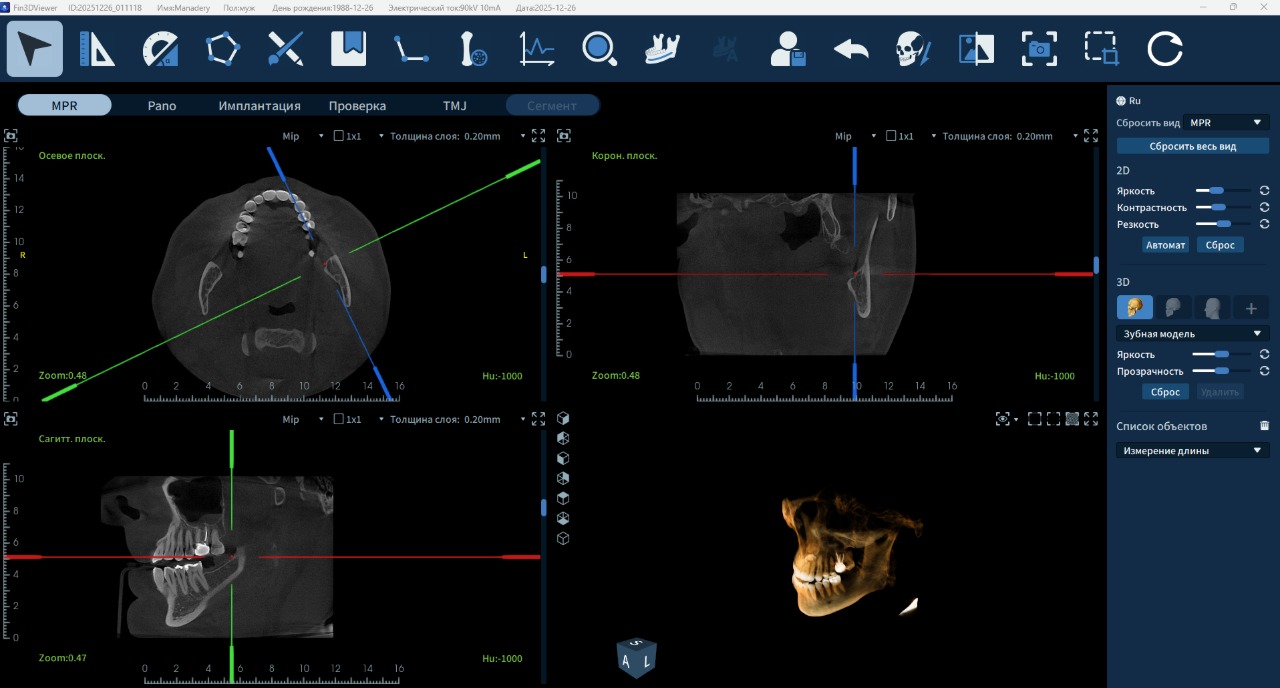The image size is (1280, 688).
Task: Select the ruler length measurement tool
Action: tap(97, 49)
